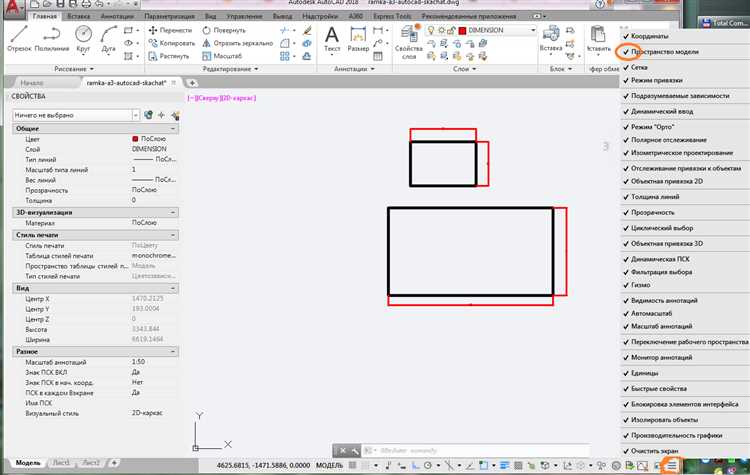Toggle grid display icon in status bar
This screenshot has height=475, width=750.
click(x=353, y=465)
